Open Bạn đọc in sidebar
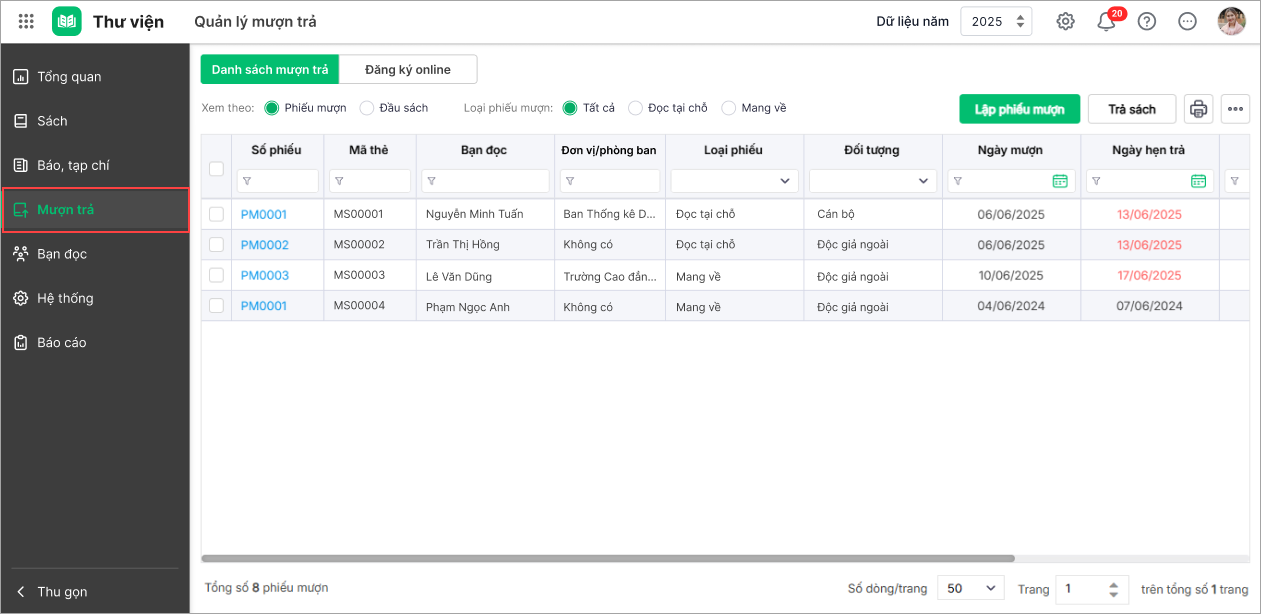1261x614 pixels. point(95,254)
